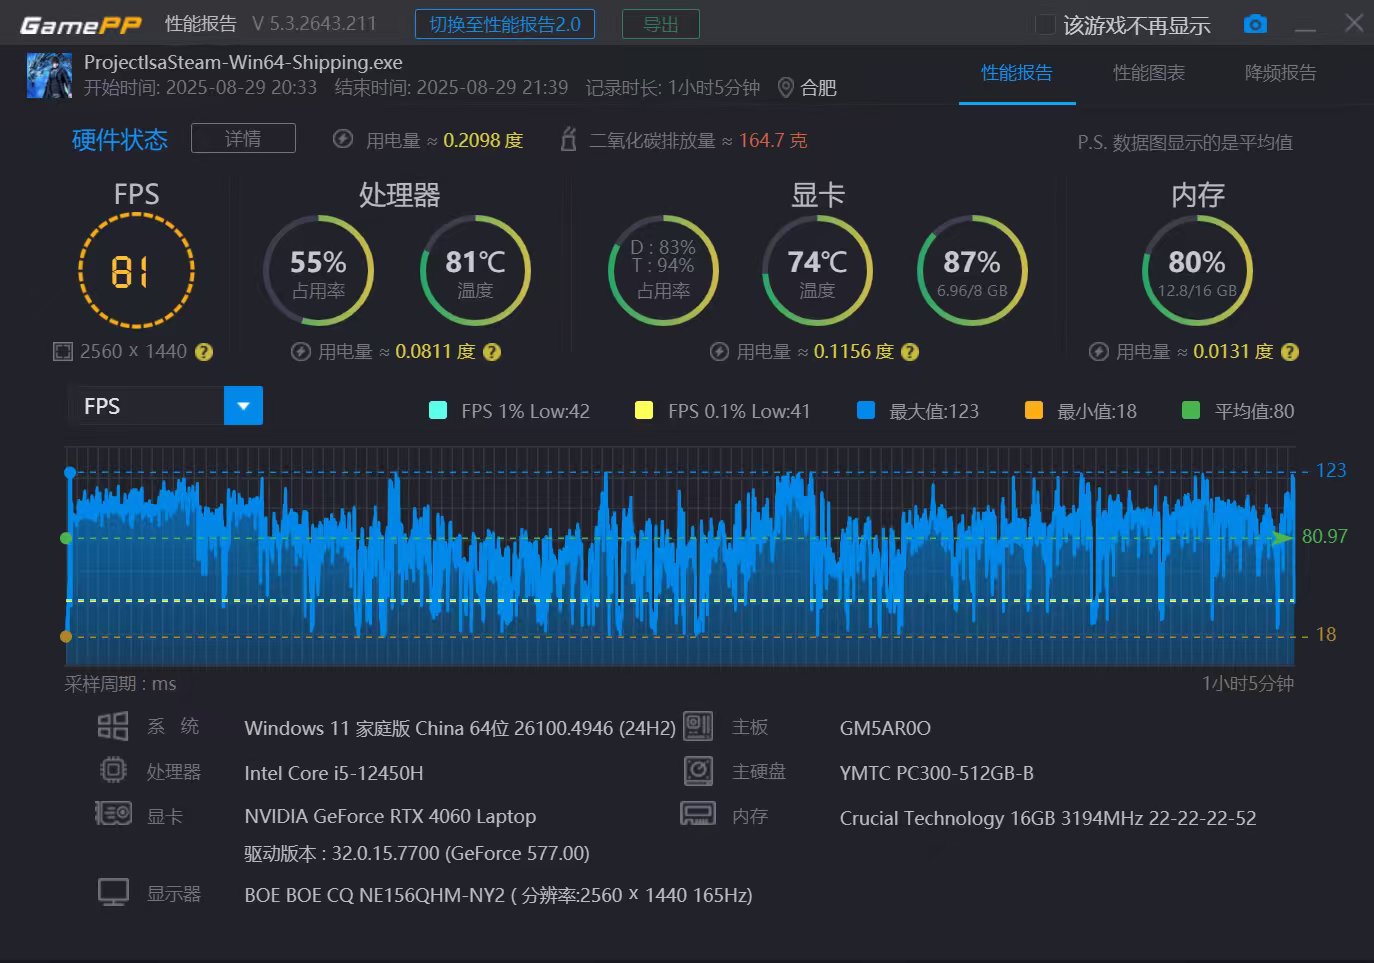The height and width of the screenshot is (963, 1374).
Task: Click the help icon next to memory power usage
Action: [1290, 352]
